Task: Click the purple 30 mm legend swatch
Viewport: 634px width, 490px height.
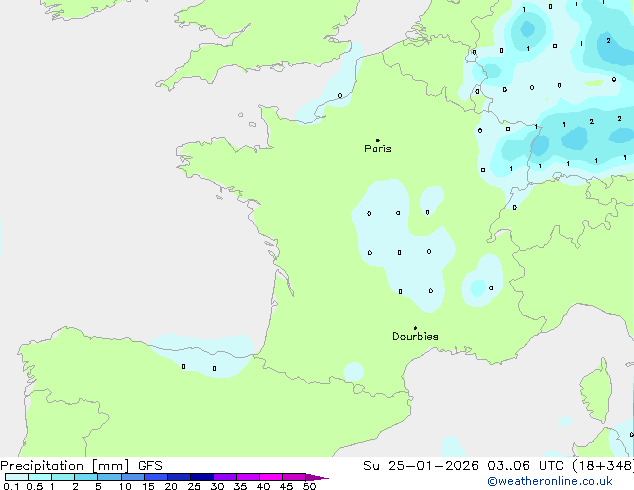Action: pos(225,477)
